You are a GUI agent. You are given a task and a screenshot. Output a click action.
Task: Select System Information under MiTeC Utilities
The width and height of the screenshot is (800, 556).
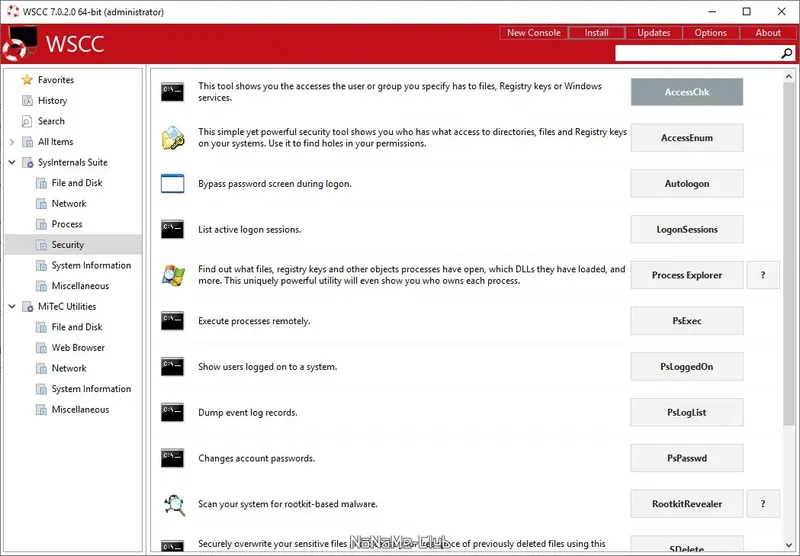(91, 389)
